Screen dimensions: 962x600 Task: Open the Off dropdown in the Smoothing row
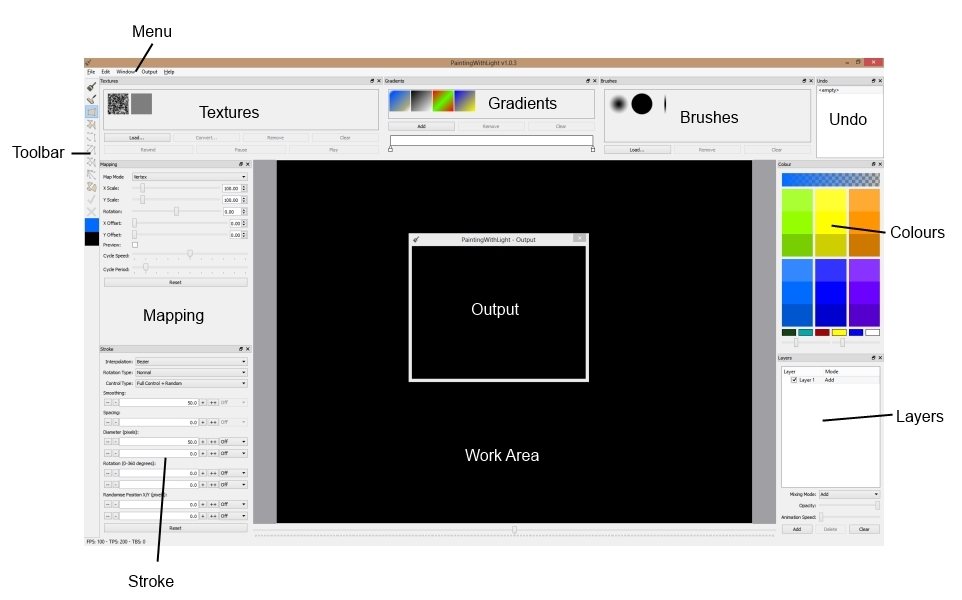pyautogui.click(x=233, y=403)
